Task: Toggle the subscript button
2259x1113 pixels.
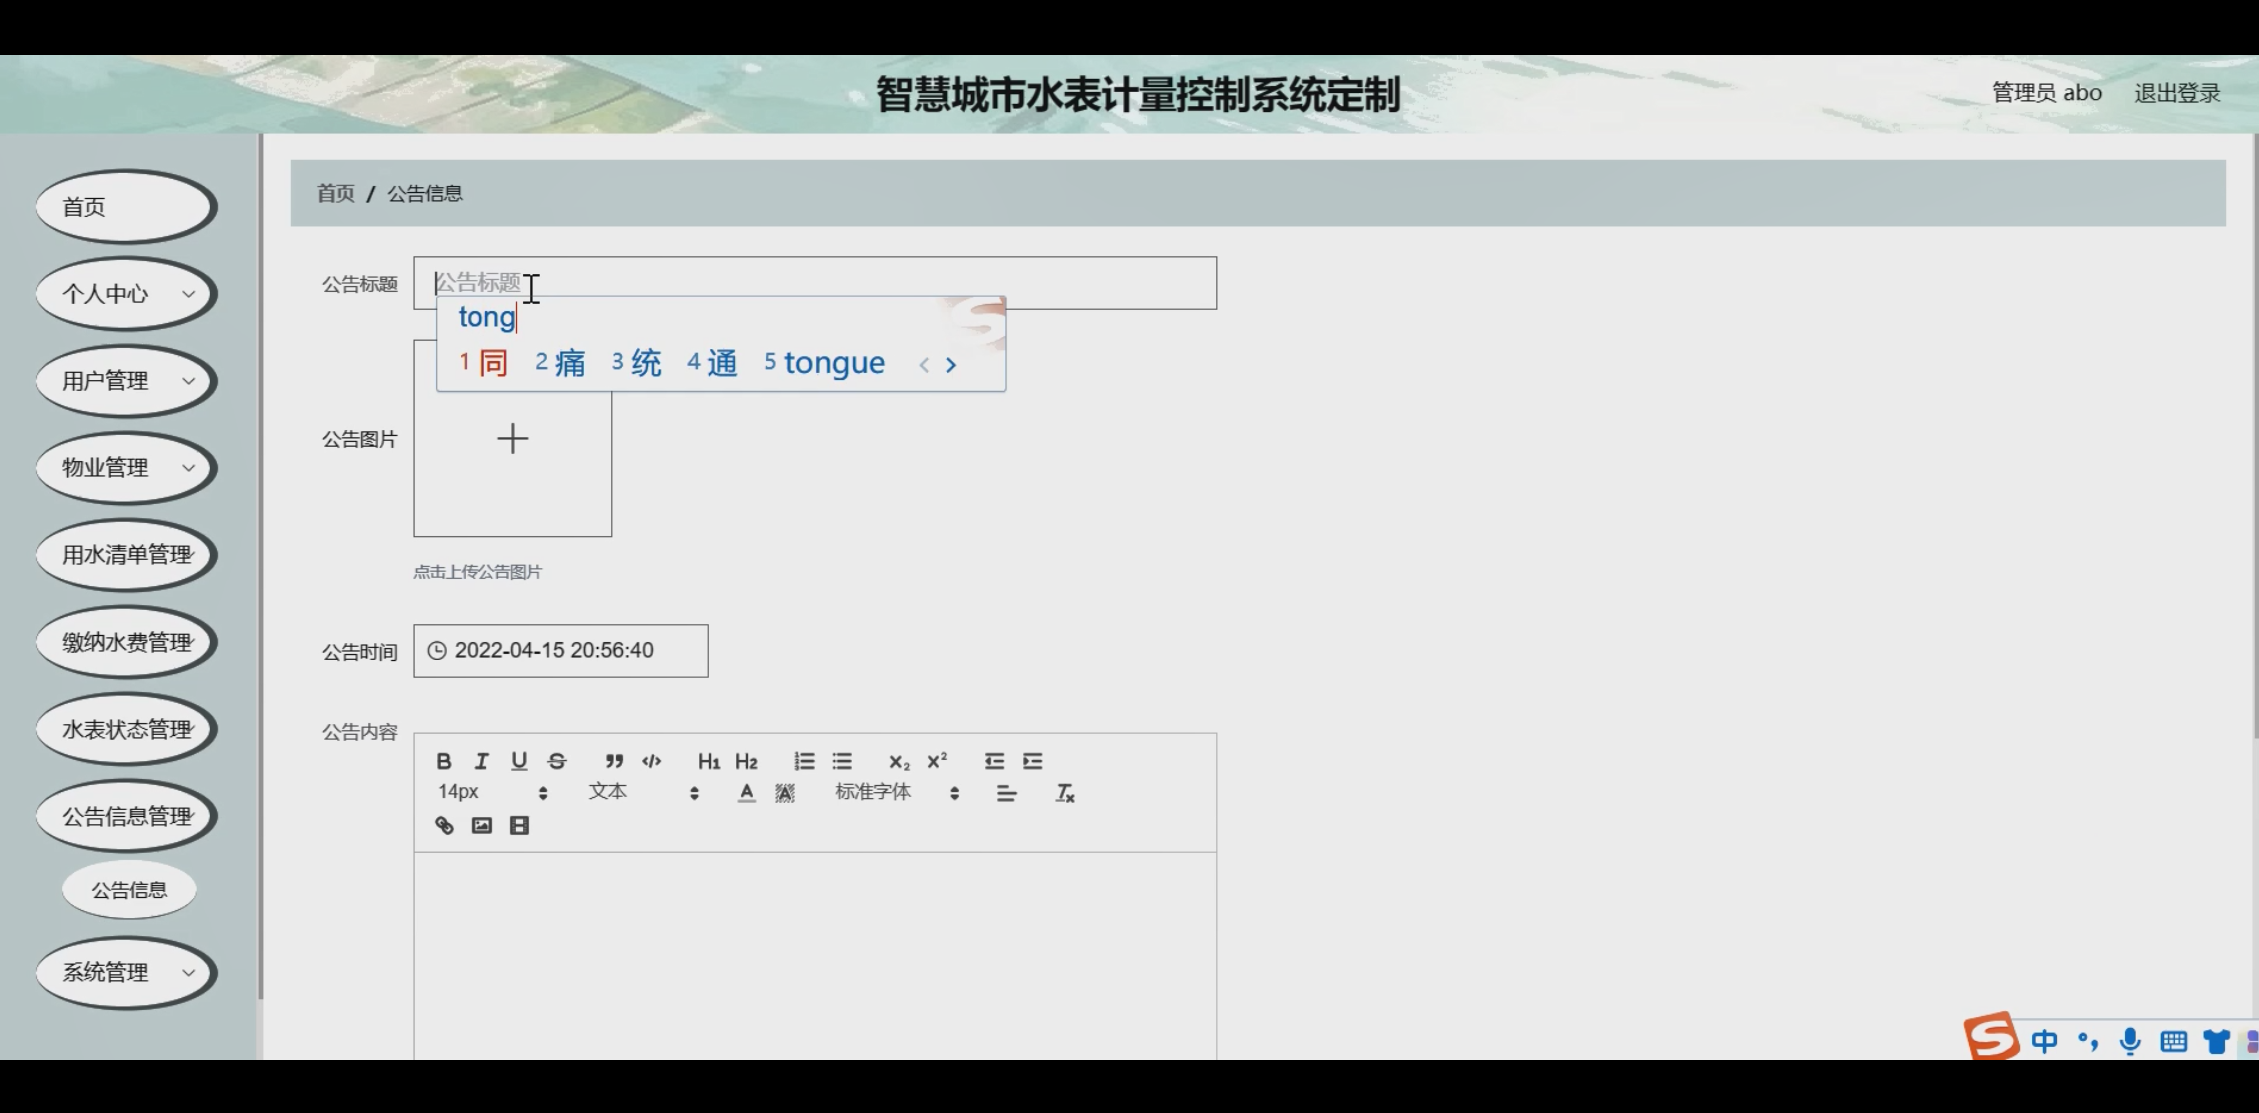Action: [899, 762]
